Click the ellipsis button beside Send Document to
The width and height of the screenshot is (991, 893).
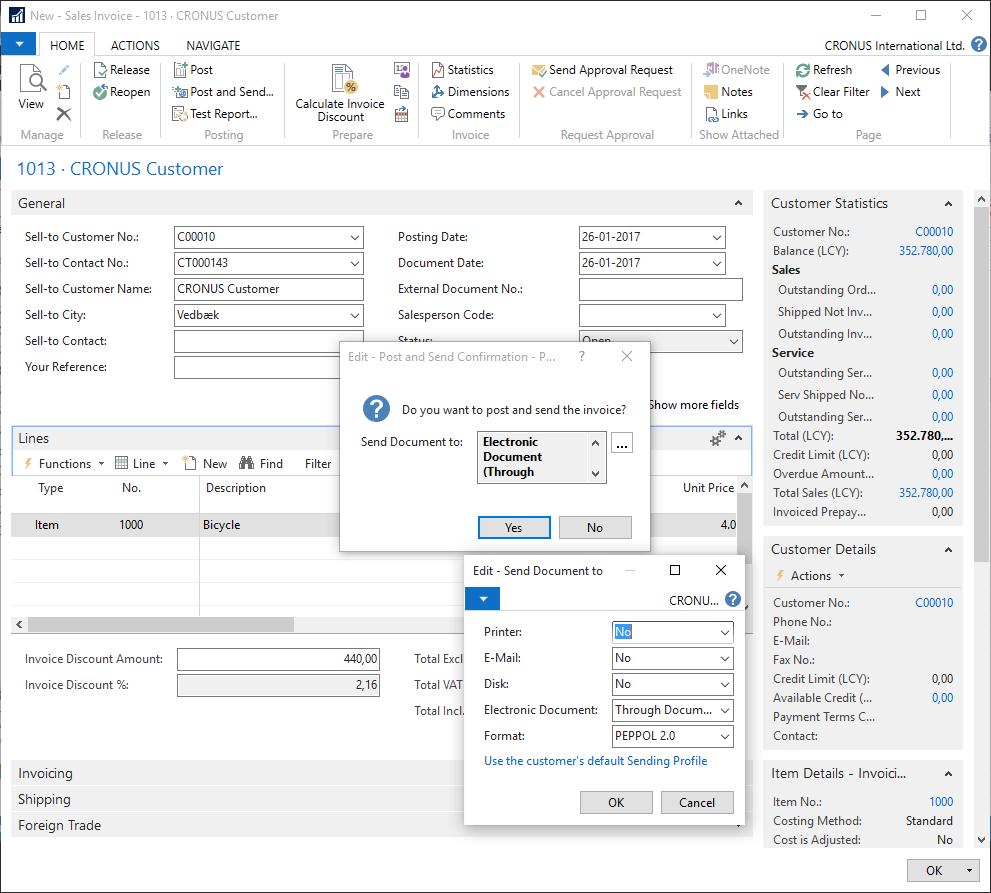tap(622, 444)
